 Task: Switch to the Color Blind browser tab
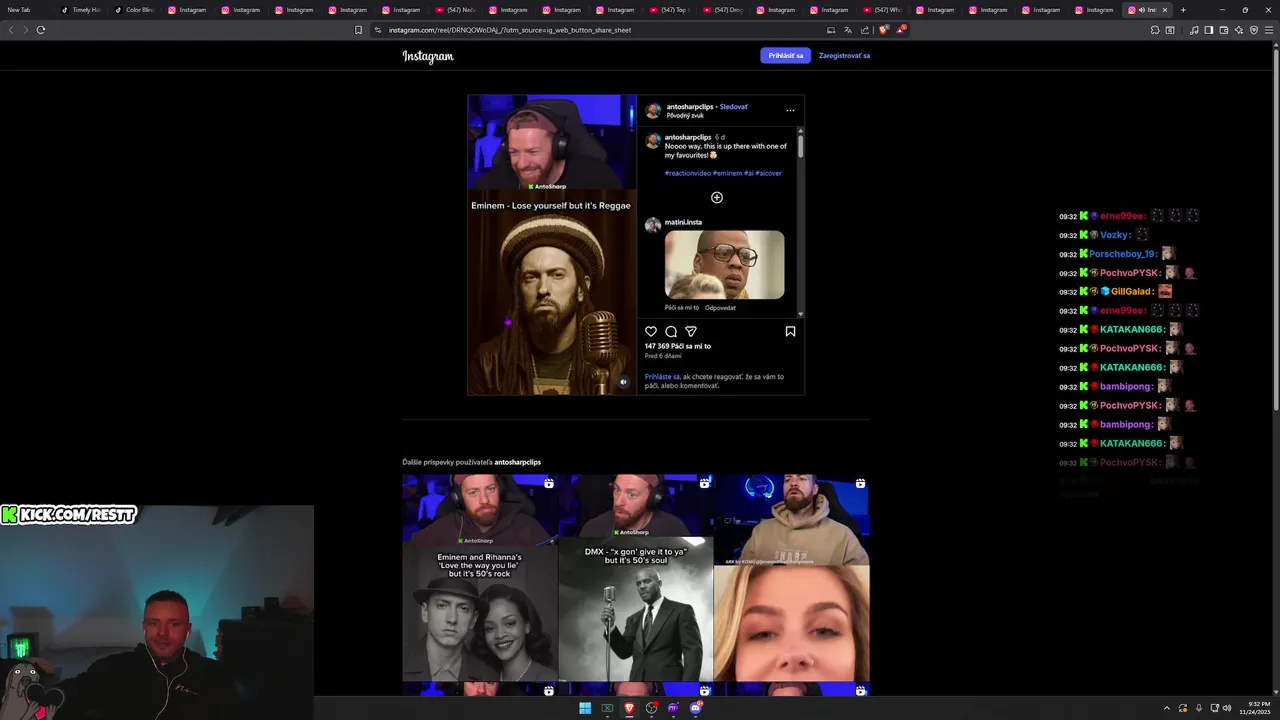pyautogui.click(x=134, y=10)
